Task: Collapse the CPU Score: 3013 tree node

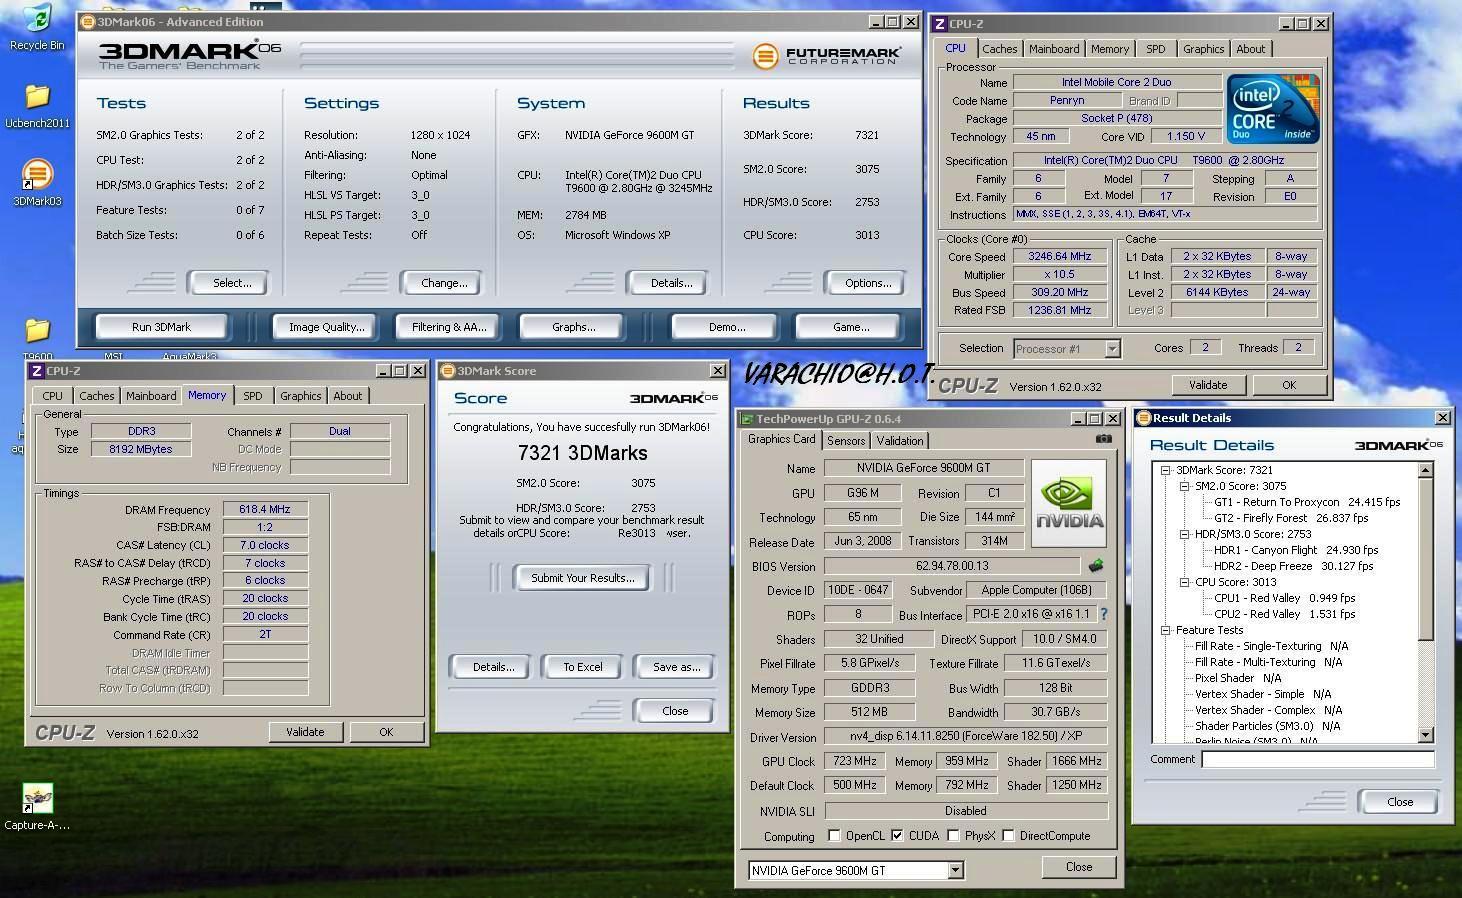Action: pos(1185,582)
